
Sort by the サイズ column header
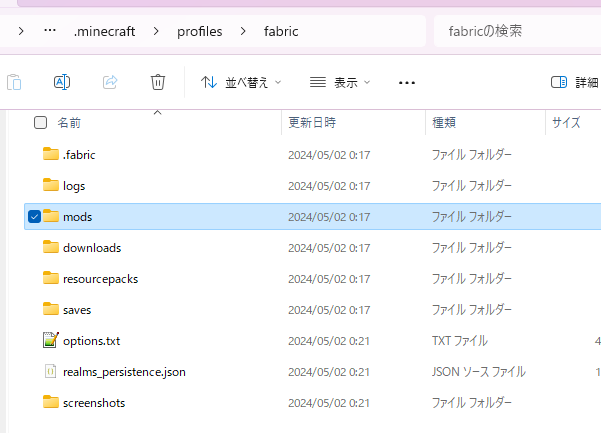(566, 123)
